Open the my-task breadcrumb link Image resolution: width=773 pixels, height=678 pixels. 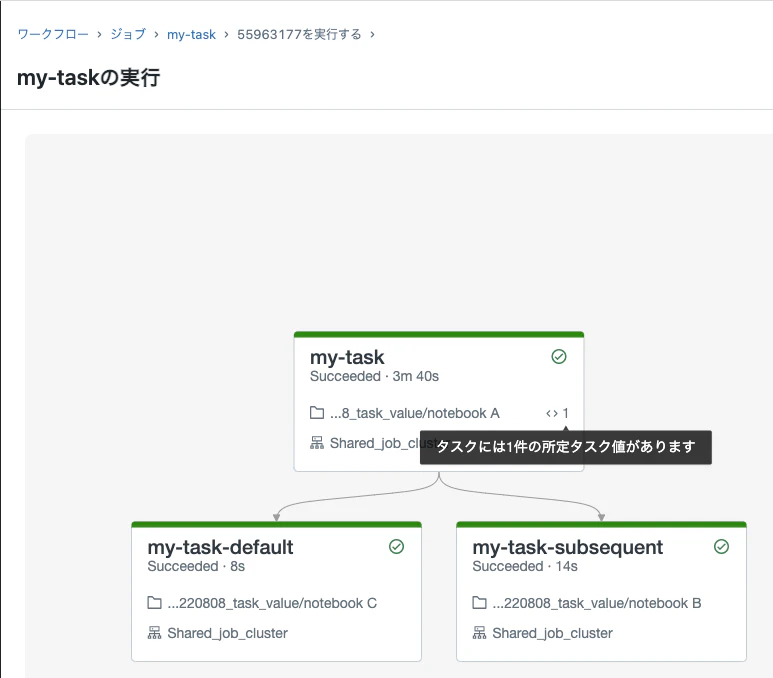click(x=191, y=35)
